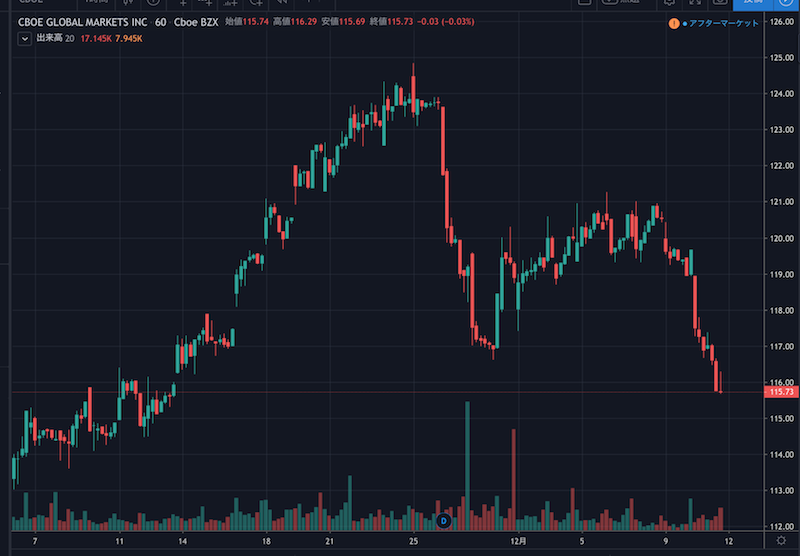
Task: Click the blue publish button at top
Action: (x=751, y=3)
